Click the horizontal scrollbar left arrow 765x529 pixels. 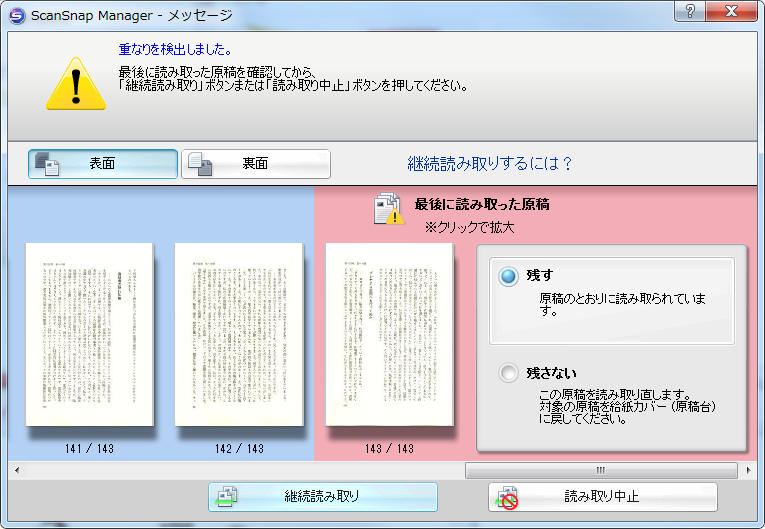(14, 469)
